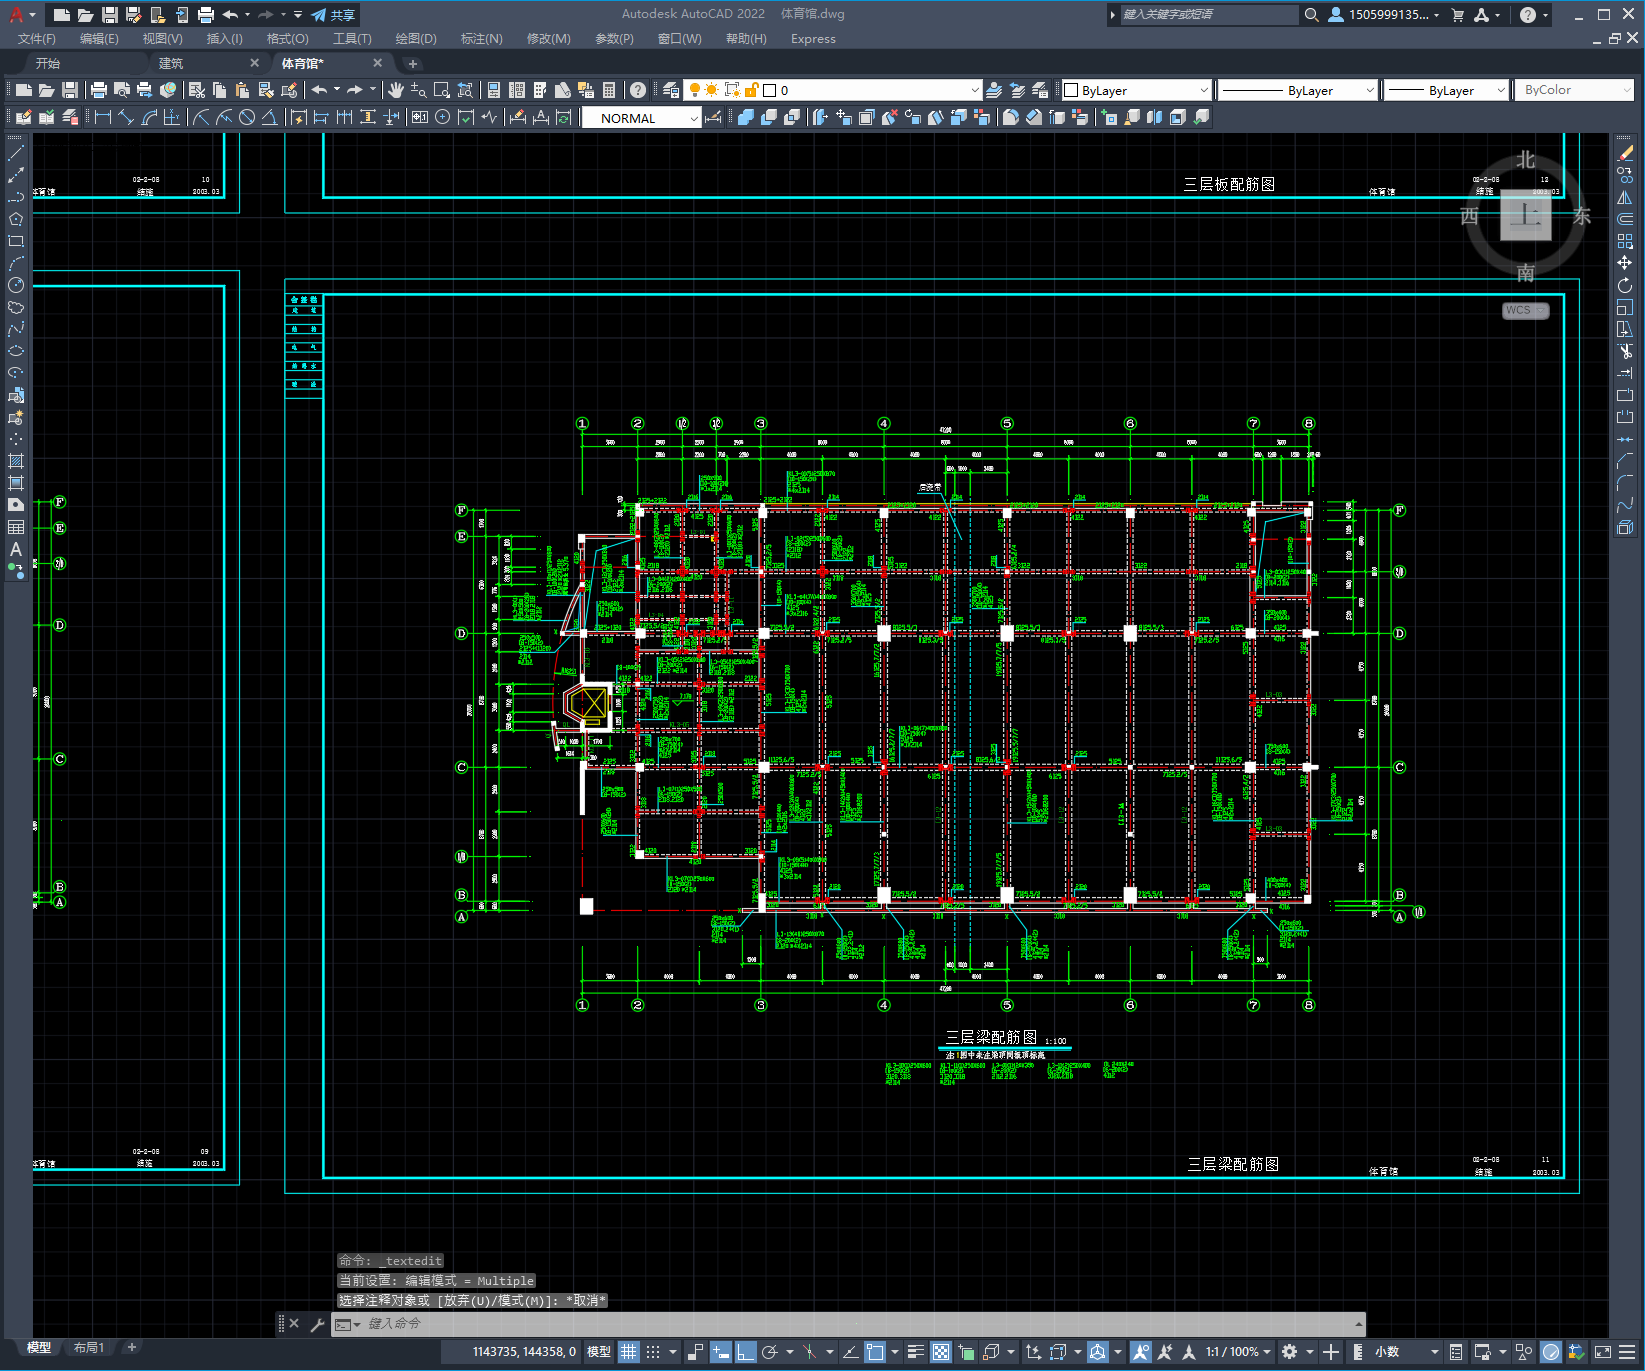Click the Arc Length dimension icon
1645x1371 pixels.
tap(149, 117)
